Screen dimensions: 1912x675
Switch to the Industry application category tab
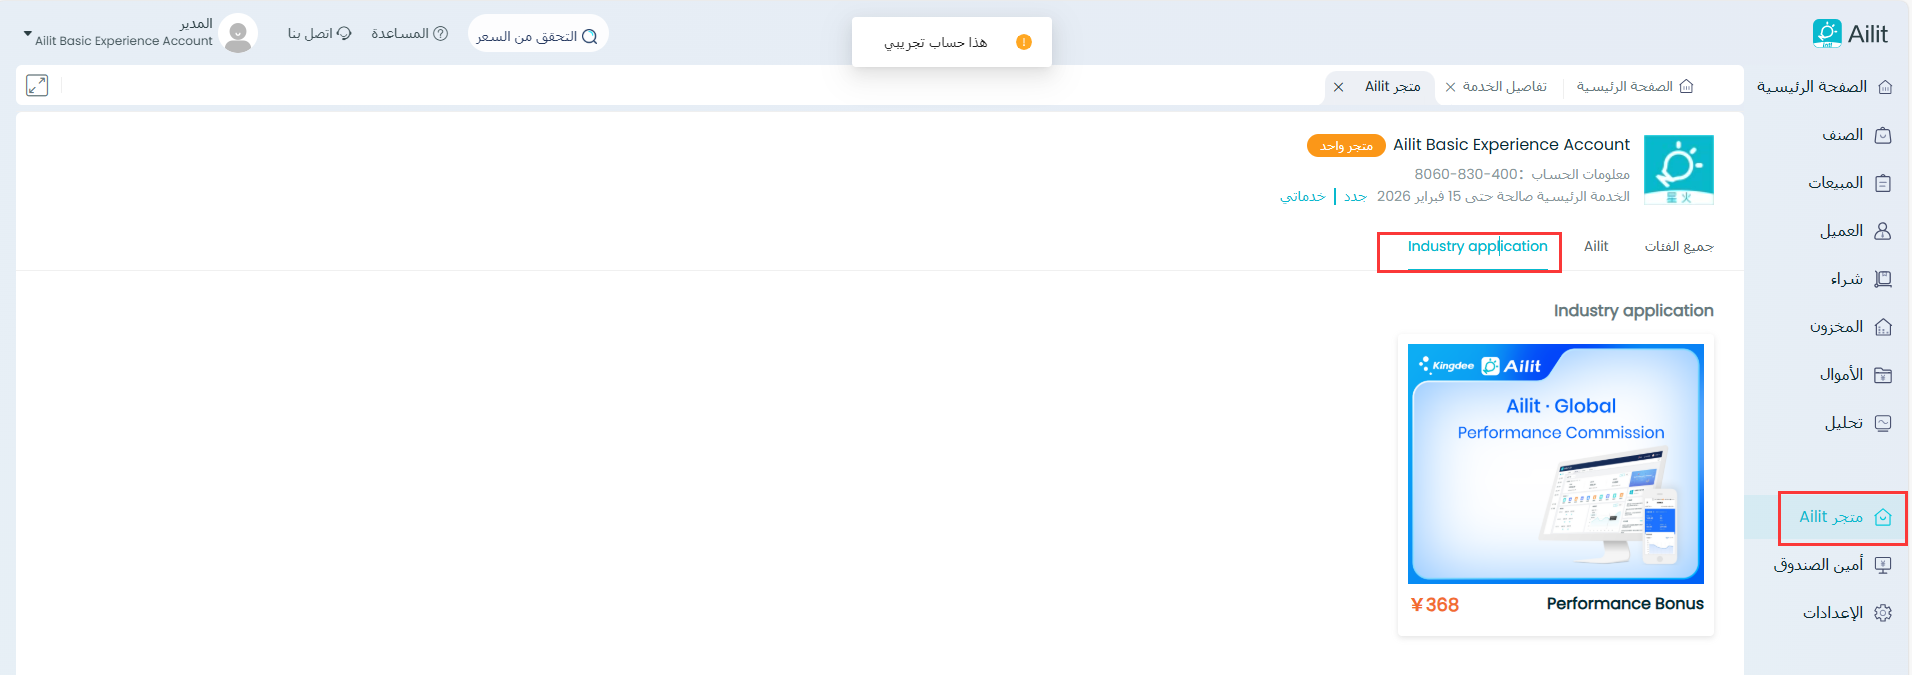pyautogui.click(x=1477, y=247)
